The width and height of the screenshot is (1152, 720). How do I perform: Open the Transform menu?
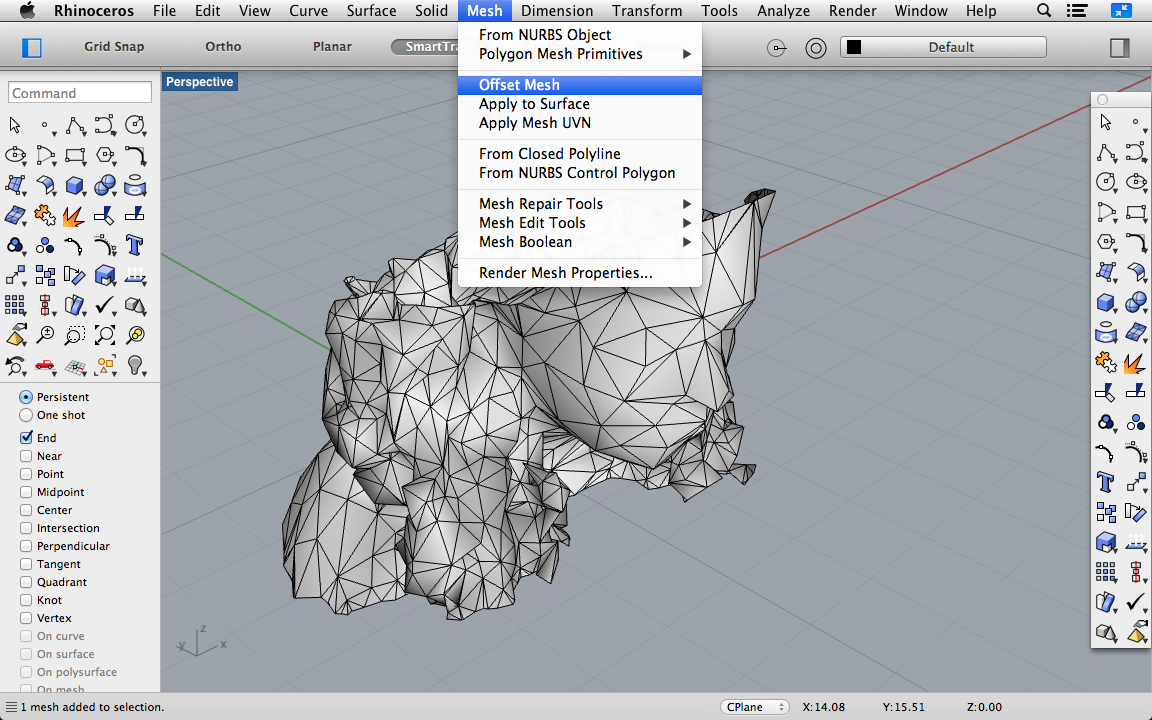[x=647, y=10]
